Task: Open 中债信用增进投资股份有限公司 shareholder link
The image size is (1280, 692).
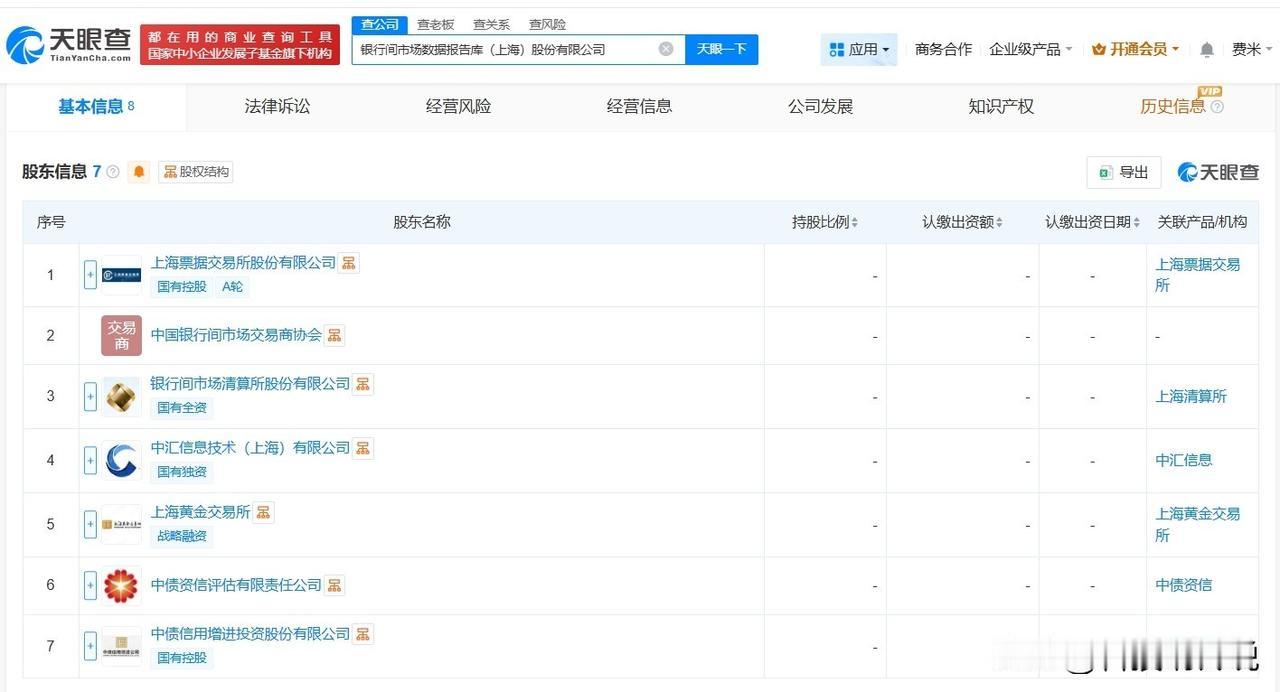Action: [250, 634]
